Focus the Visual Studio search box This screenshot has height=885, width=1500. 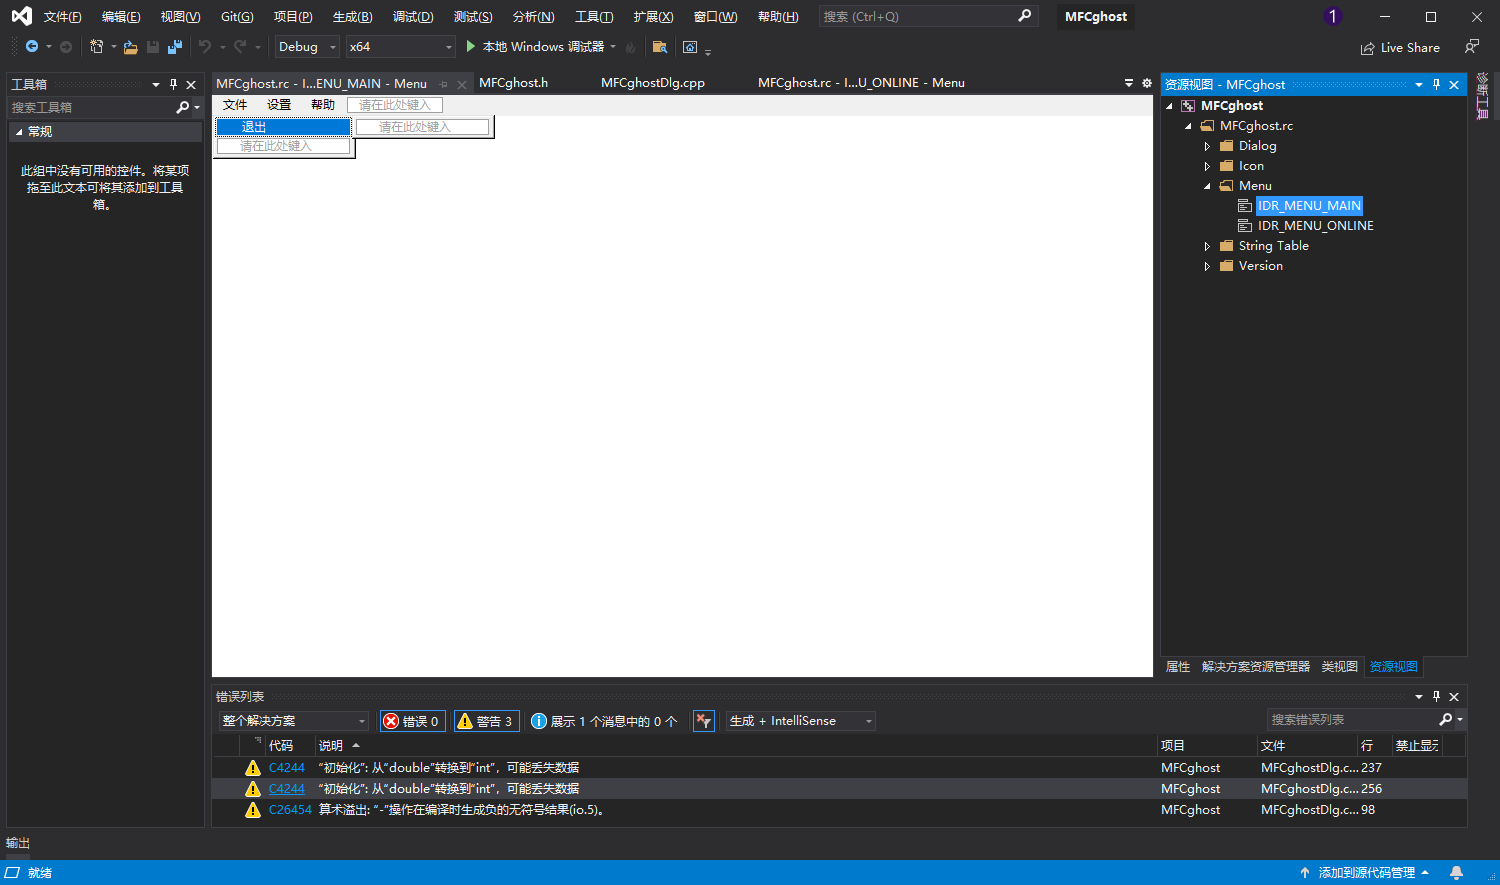click(928, 16)
